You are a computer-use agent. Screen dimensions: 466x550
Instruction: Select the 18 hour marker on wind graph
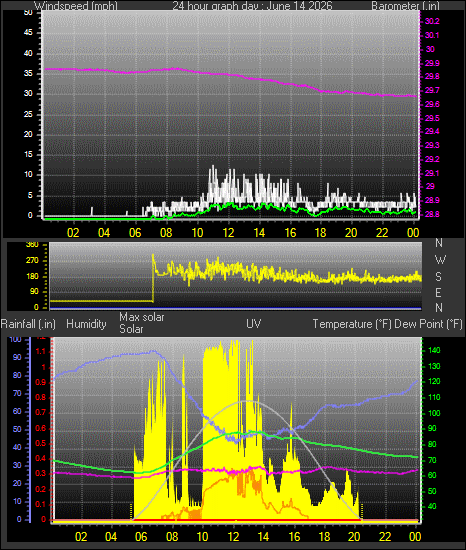point(320,233)
